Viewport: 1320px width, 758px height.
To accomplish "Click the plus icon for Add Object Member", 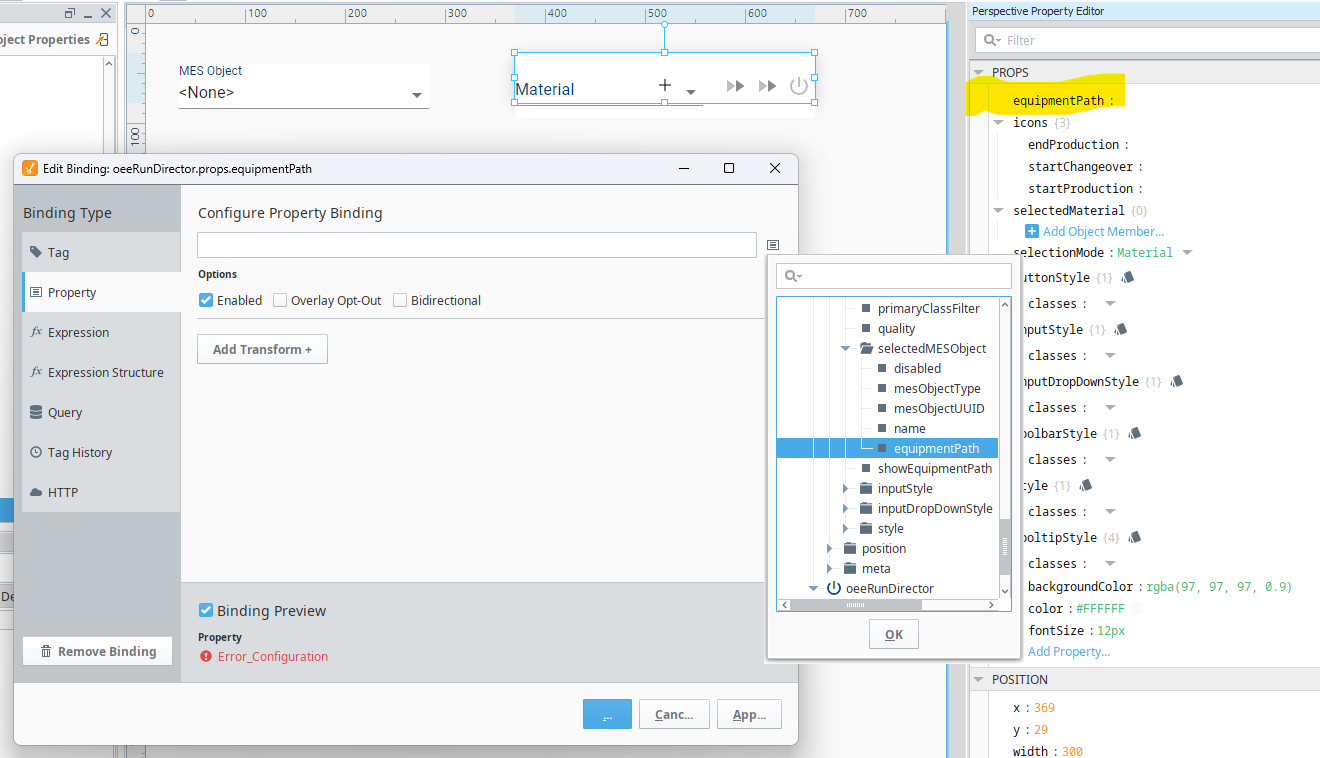I will pyautogui.click(x=1032, y=231).
